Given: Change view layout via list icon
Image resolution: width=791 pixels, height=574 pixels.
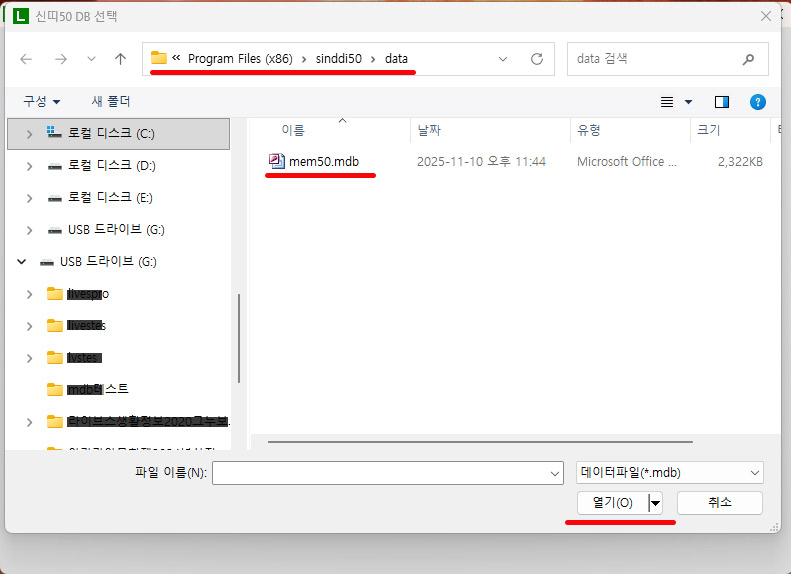Looking at the screenshot, I should click(668, 102).
